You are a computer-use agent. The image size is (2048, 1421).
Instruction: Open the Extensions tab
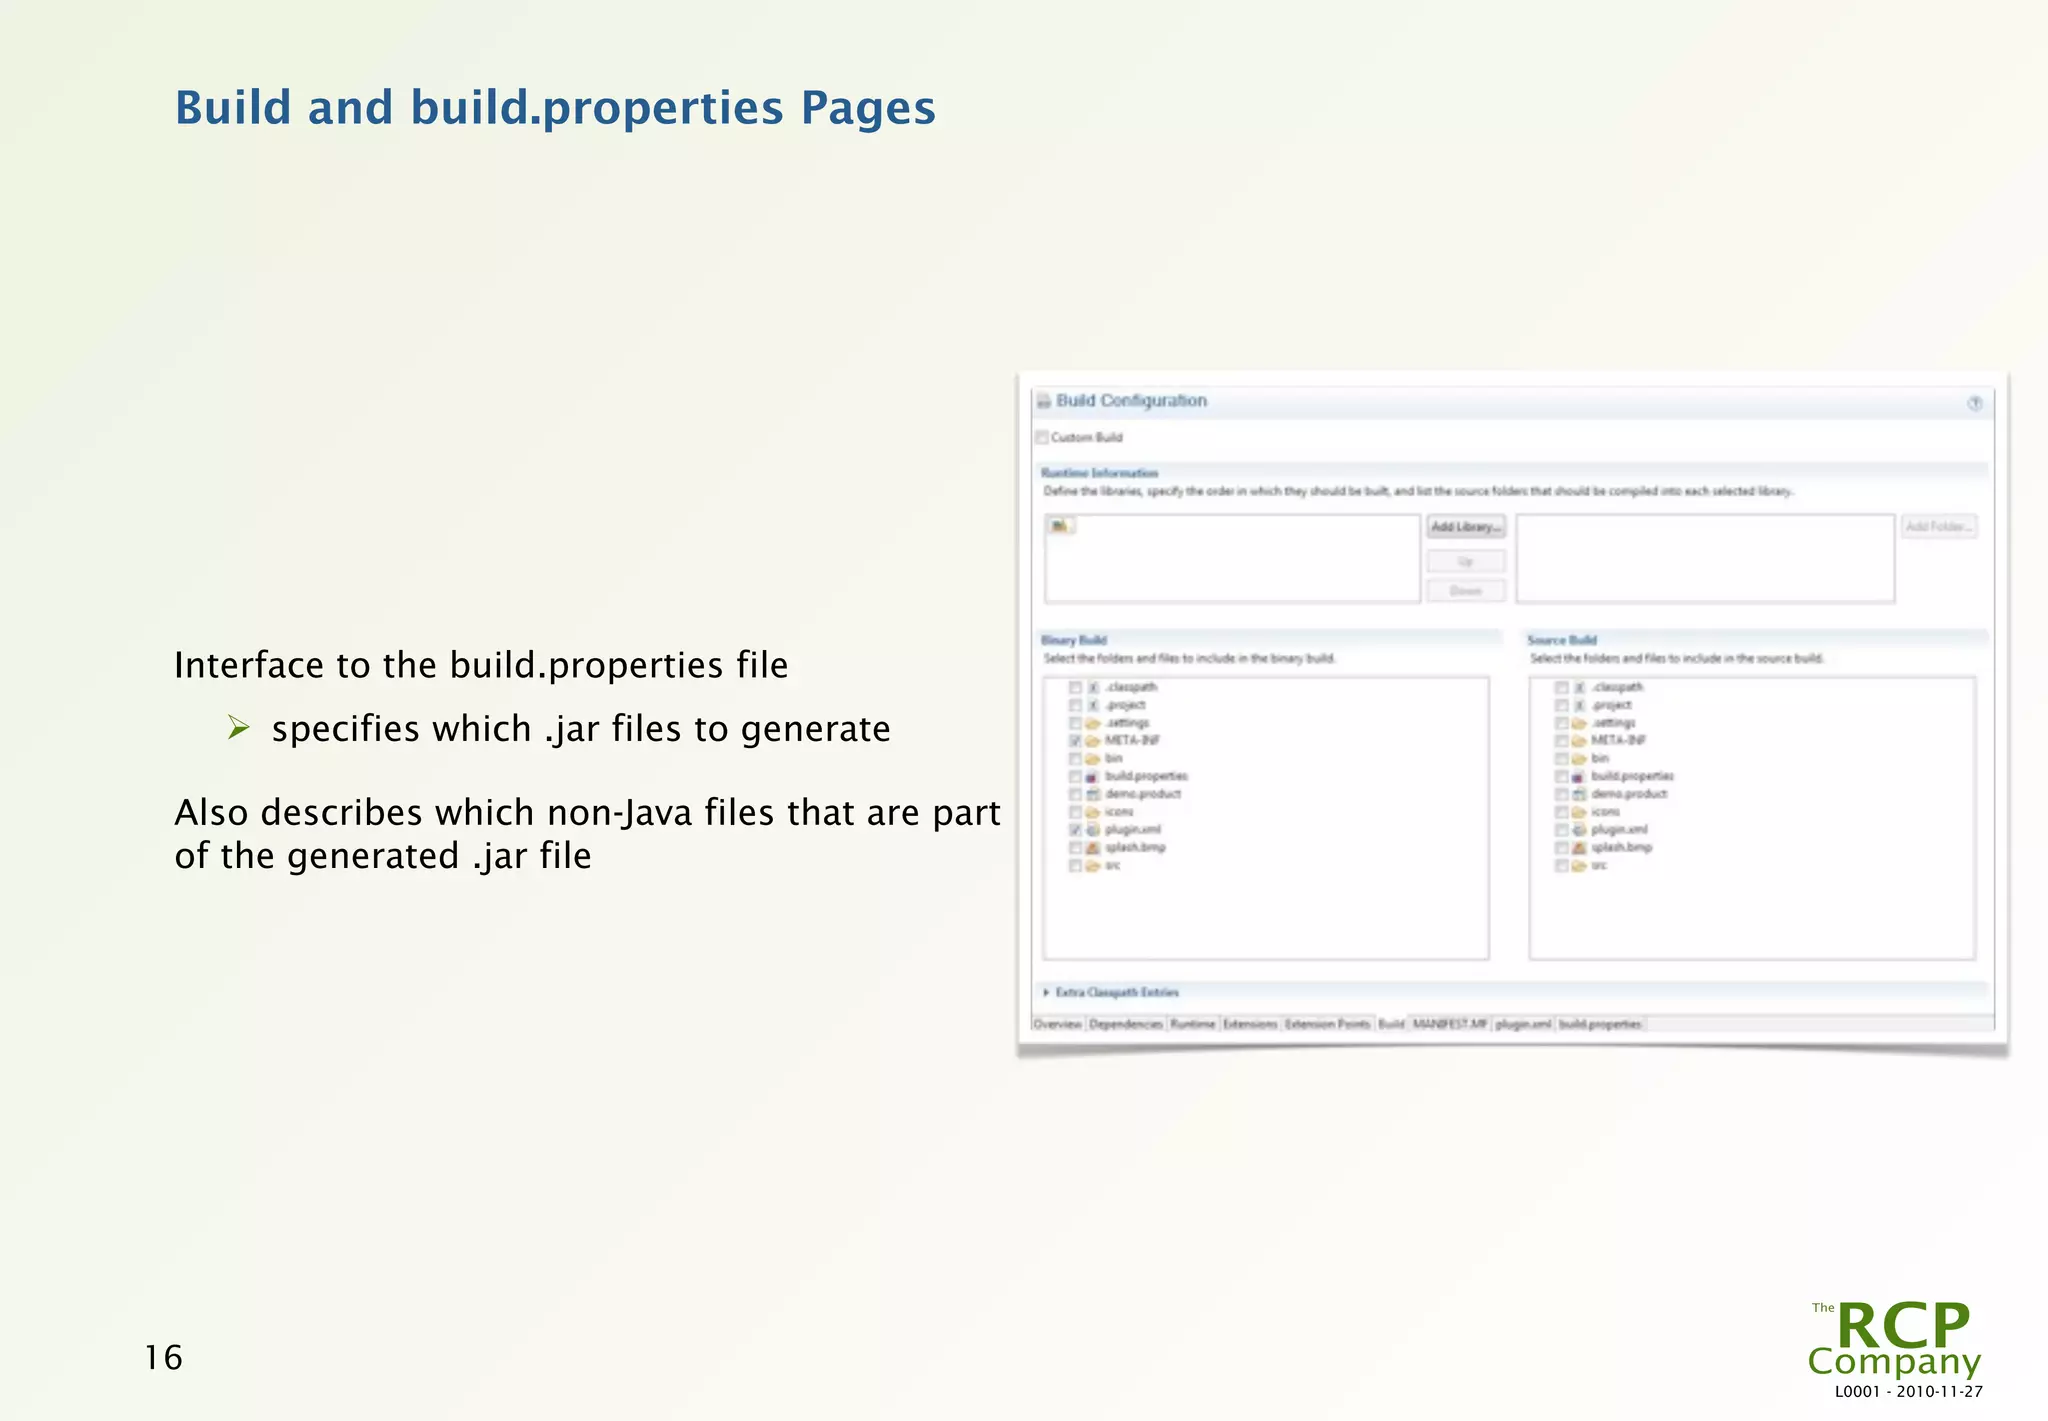[1250, 1024]
